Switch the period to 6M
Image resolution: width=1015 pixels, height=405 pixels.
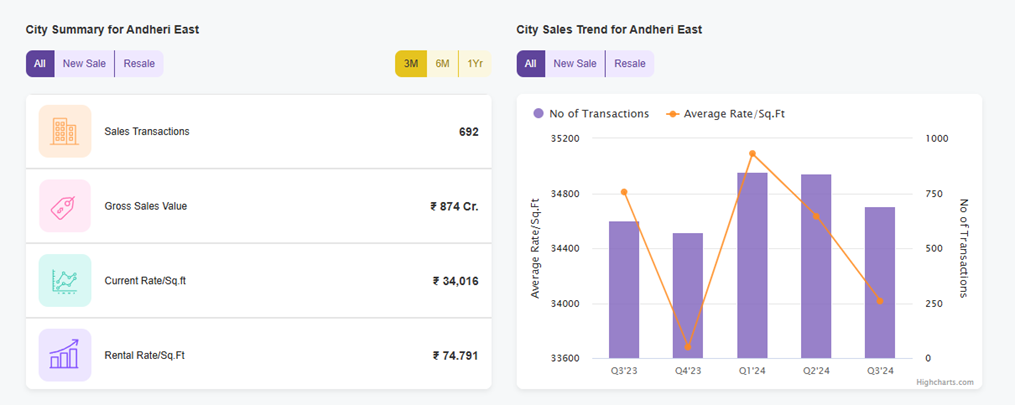(x=442, y=64)
